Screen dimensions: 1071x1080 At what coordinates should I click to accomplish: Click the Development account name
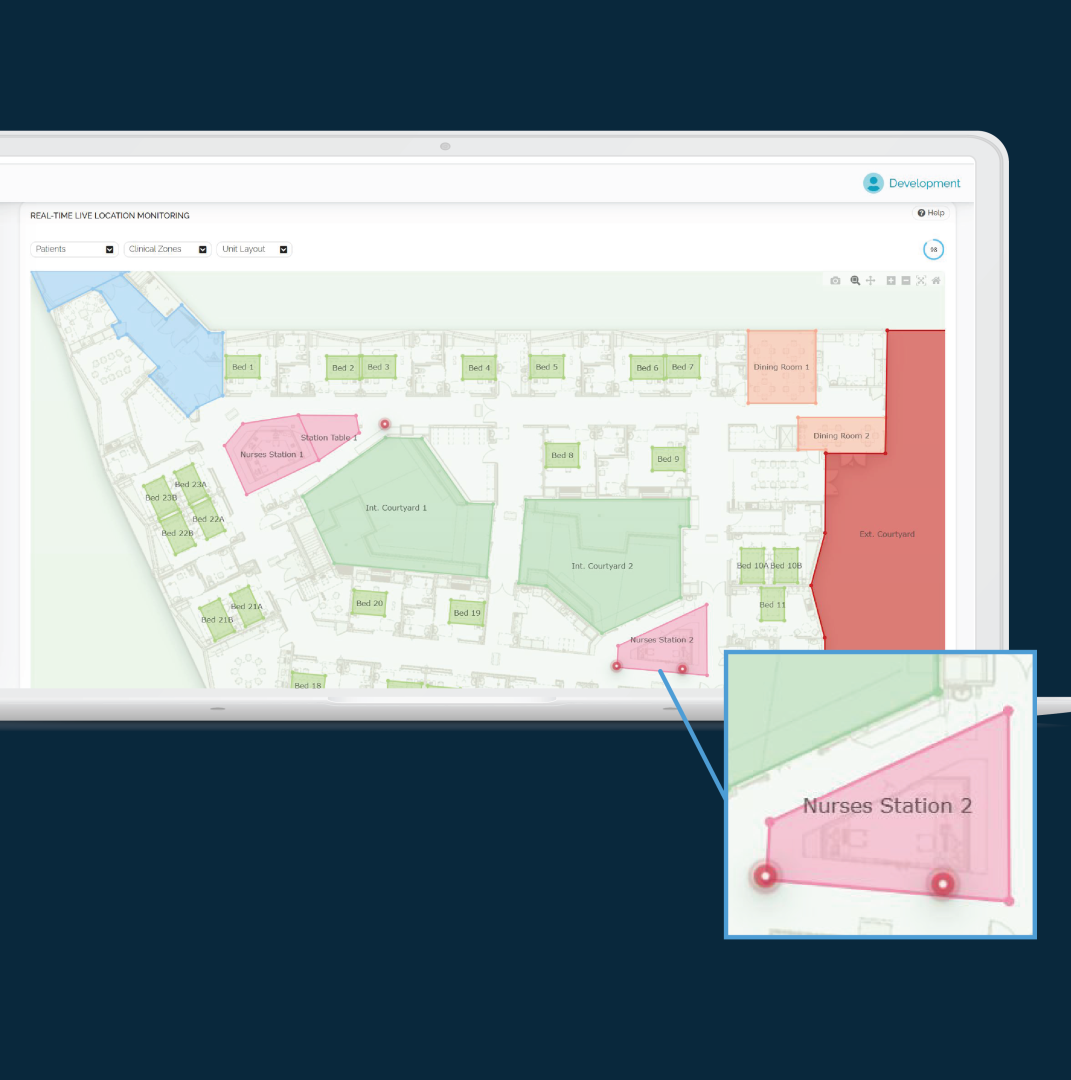point(924,183)
